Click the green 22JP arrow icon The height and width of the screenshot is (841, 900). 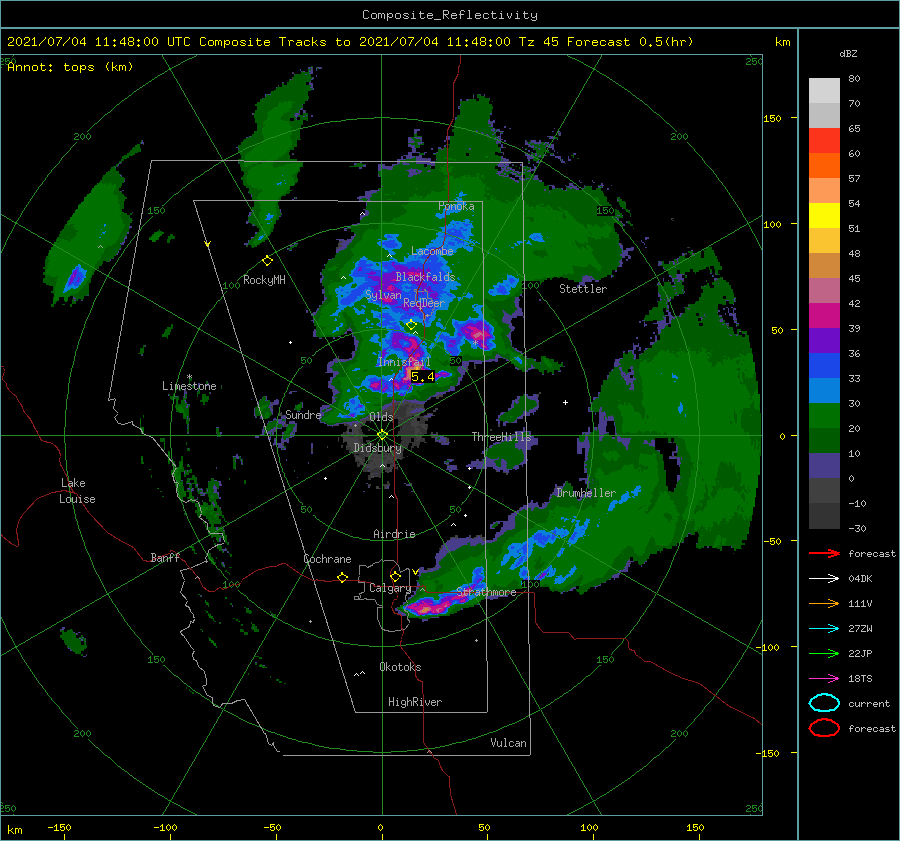(x=824, y=653)
